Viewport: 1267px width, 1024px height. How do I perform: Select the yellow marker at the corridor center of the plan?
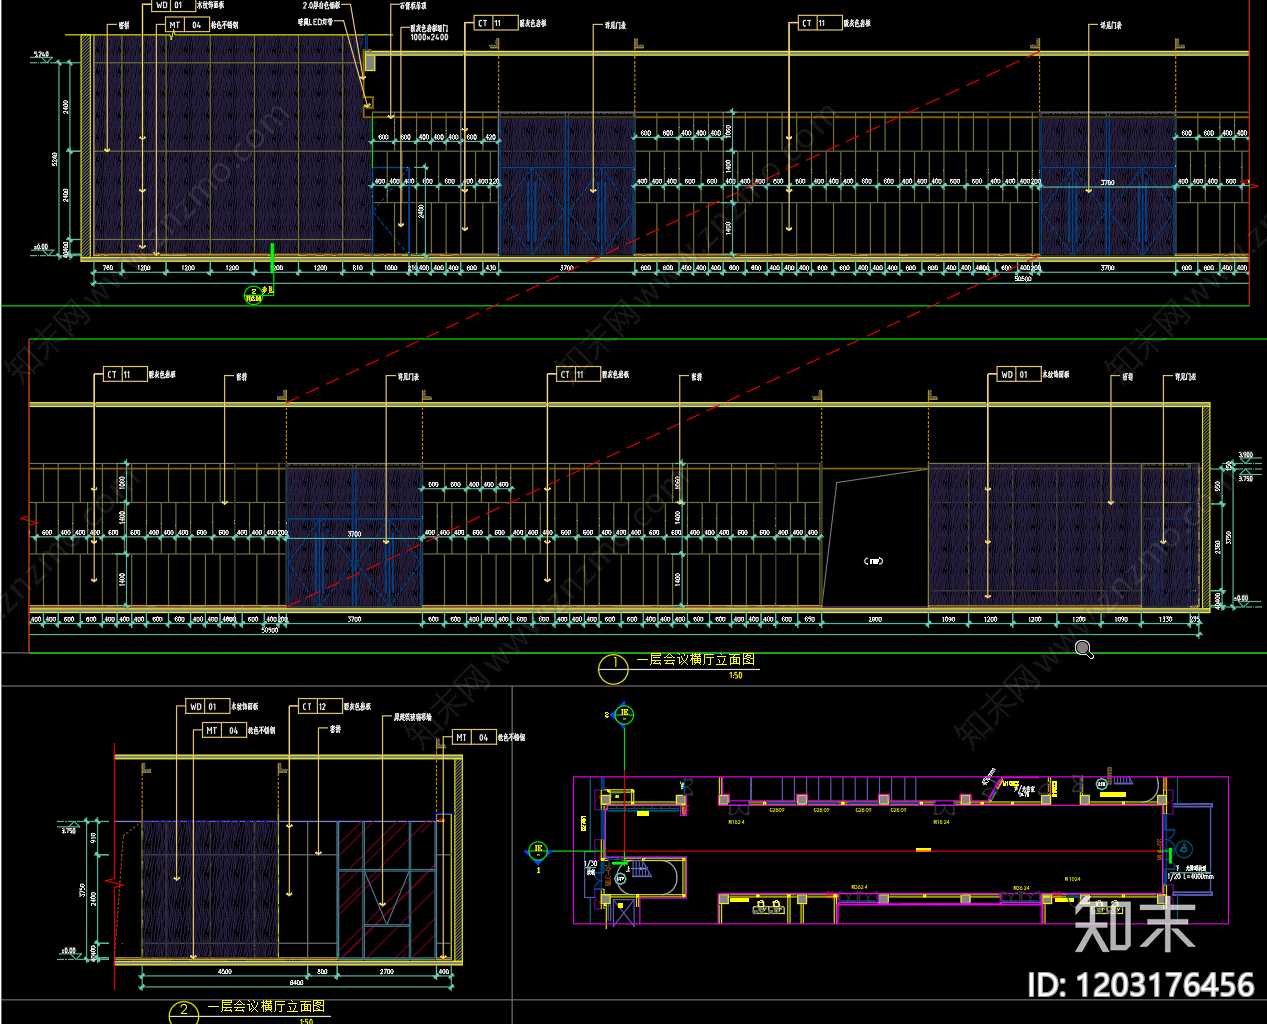click(x=923, y=850)
